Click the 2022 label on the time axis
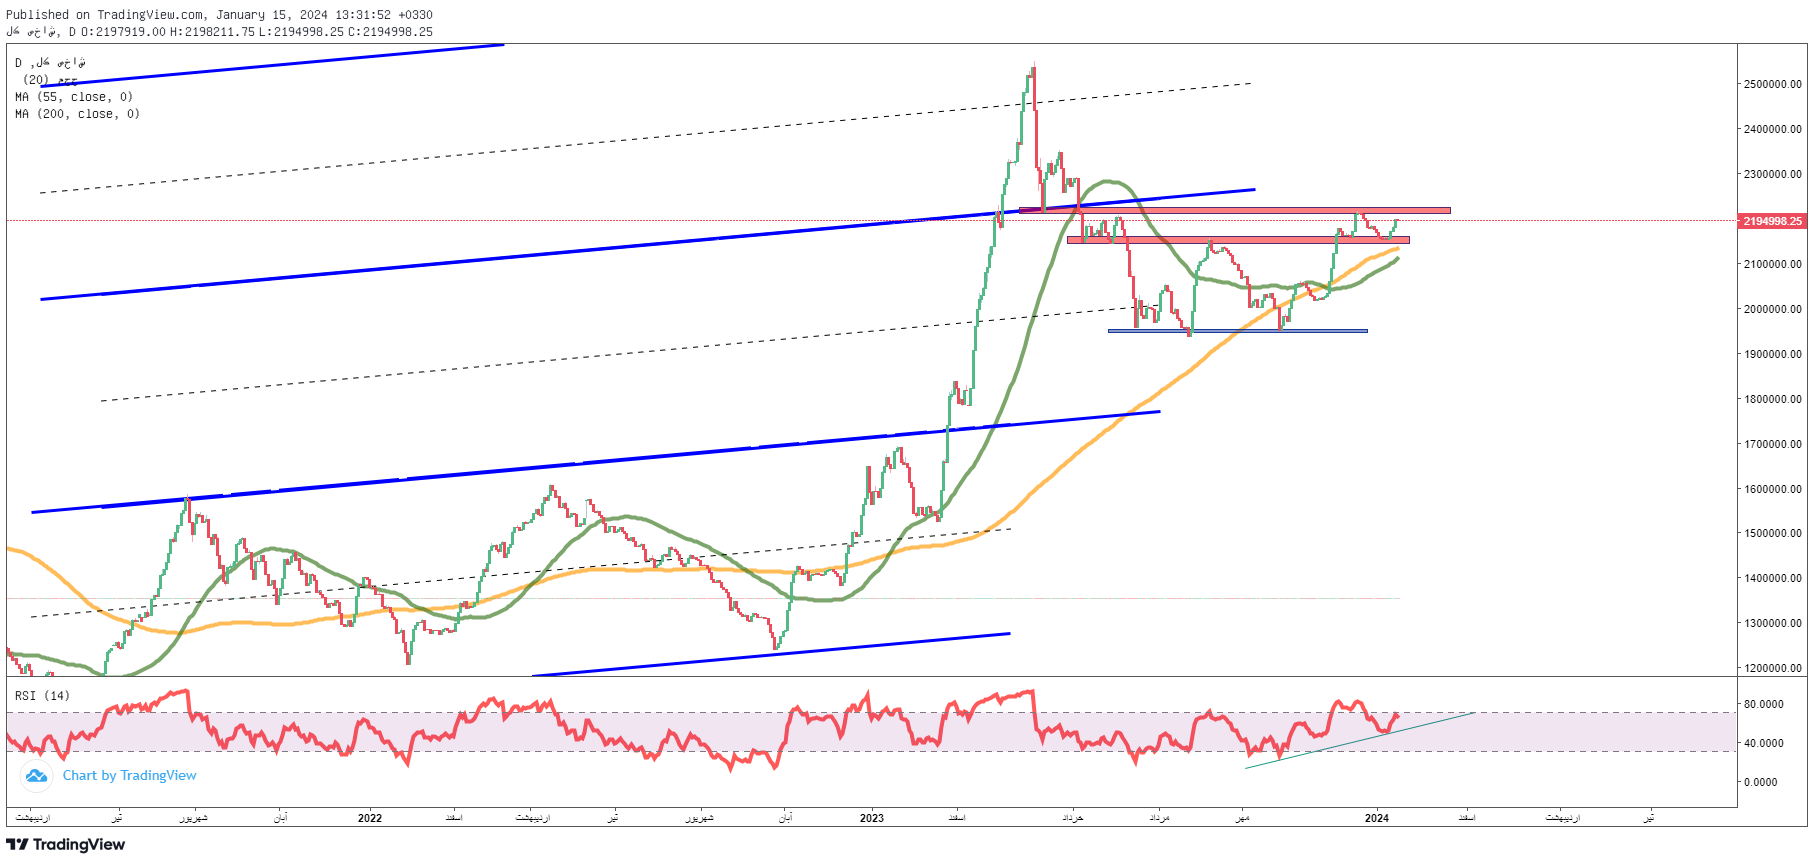Screen dimensions: 1814x863 coord(370,818)
